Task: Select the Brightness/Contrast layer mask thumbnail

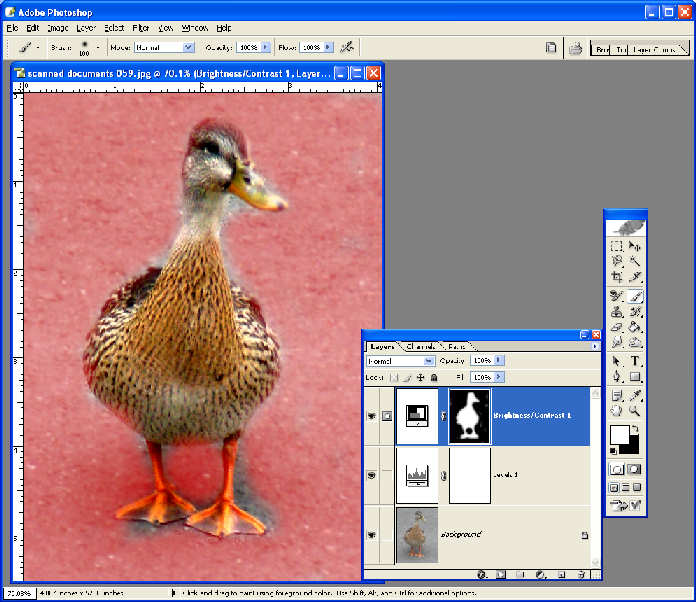Action: pos(469,416)
